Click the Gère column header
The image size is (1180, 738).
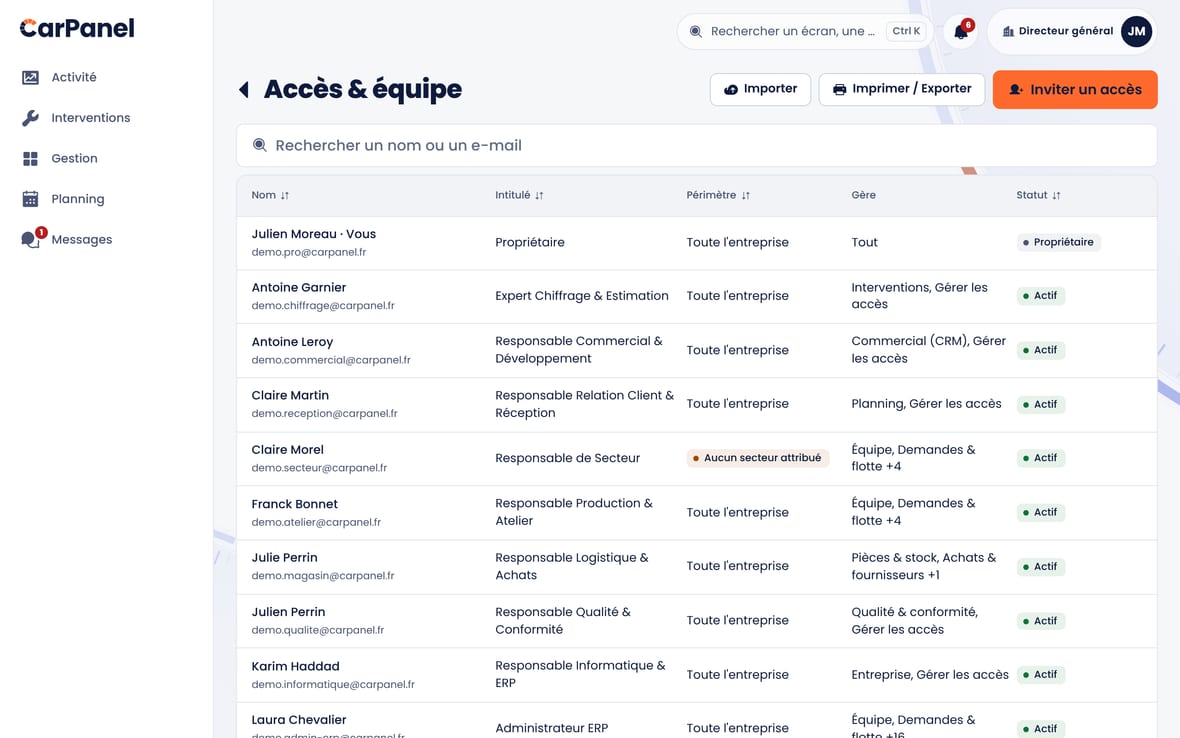[863, 196]
